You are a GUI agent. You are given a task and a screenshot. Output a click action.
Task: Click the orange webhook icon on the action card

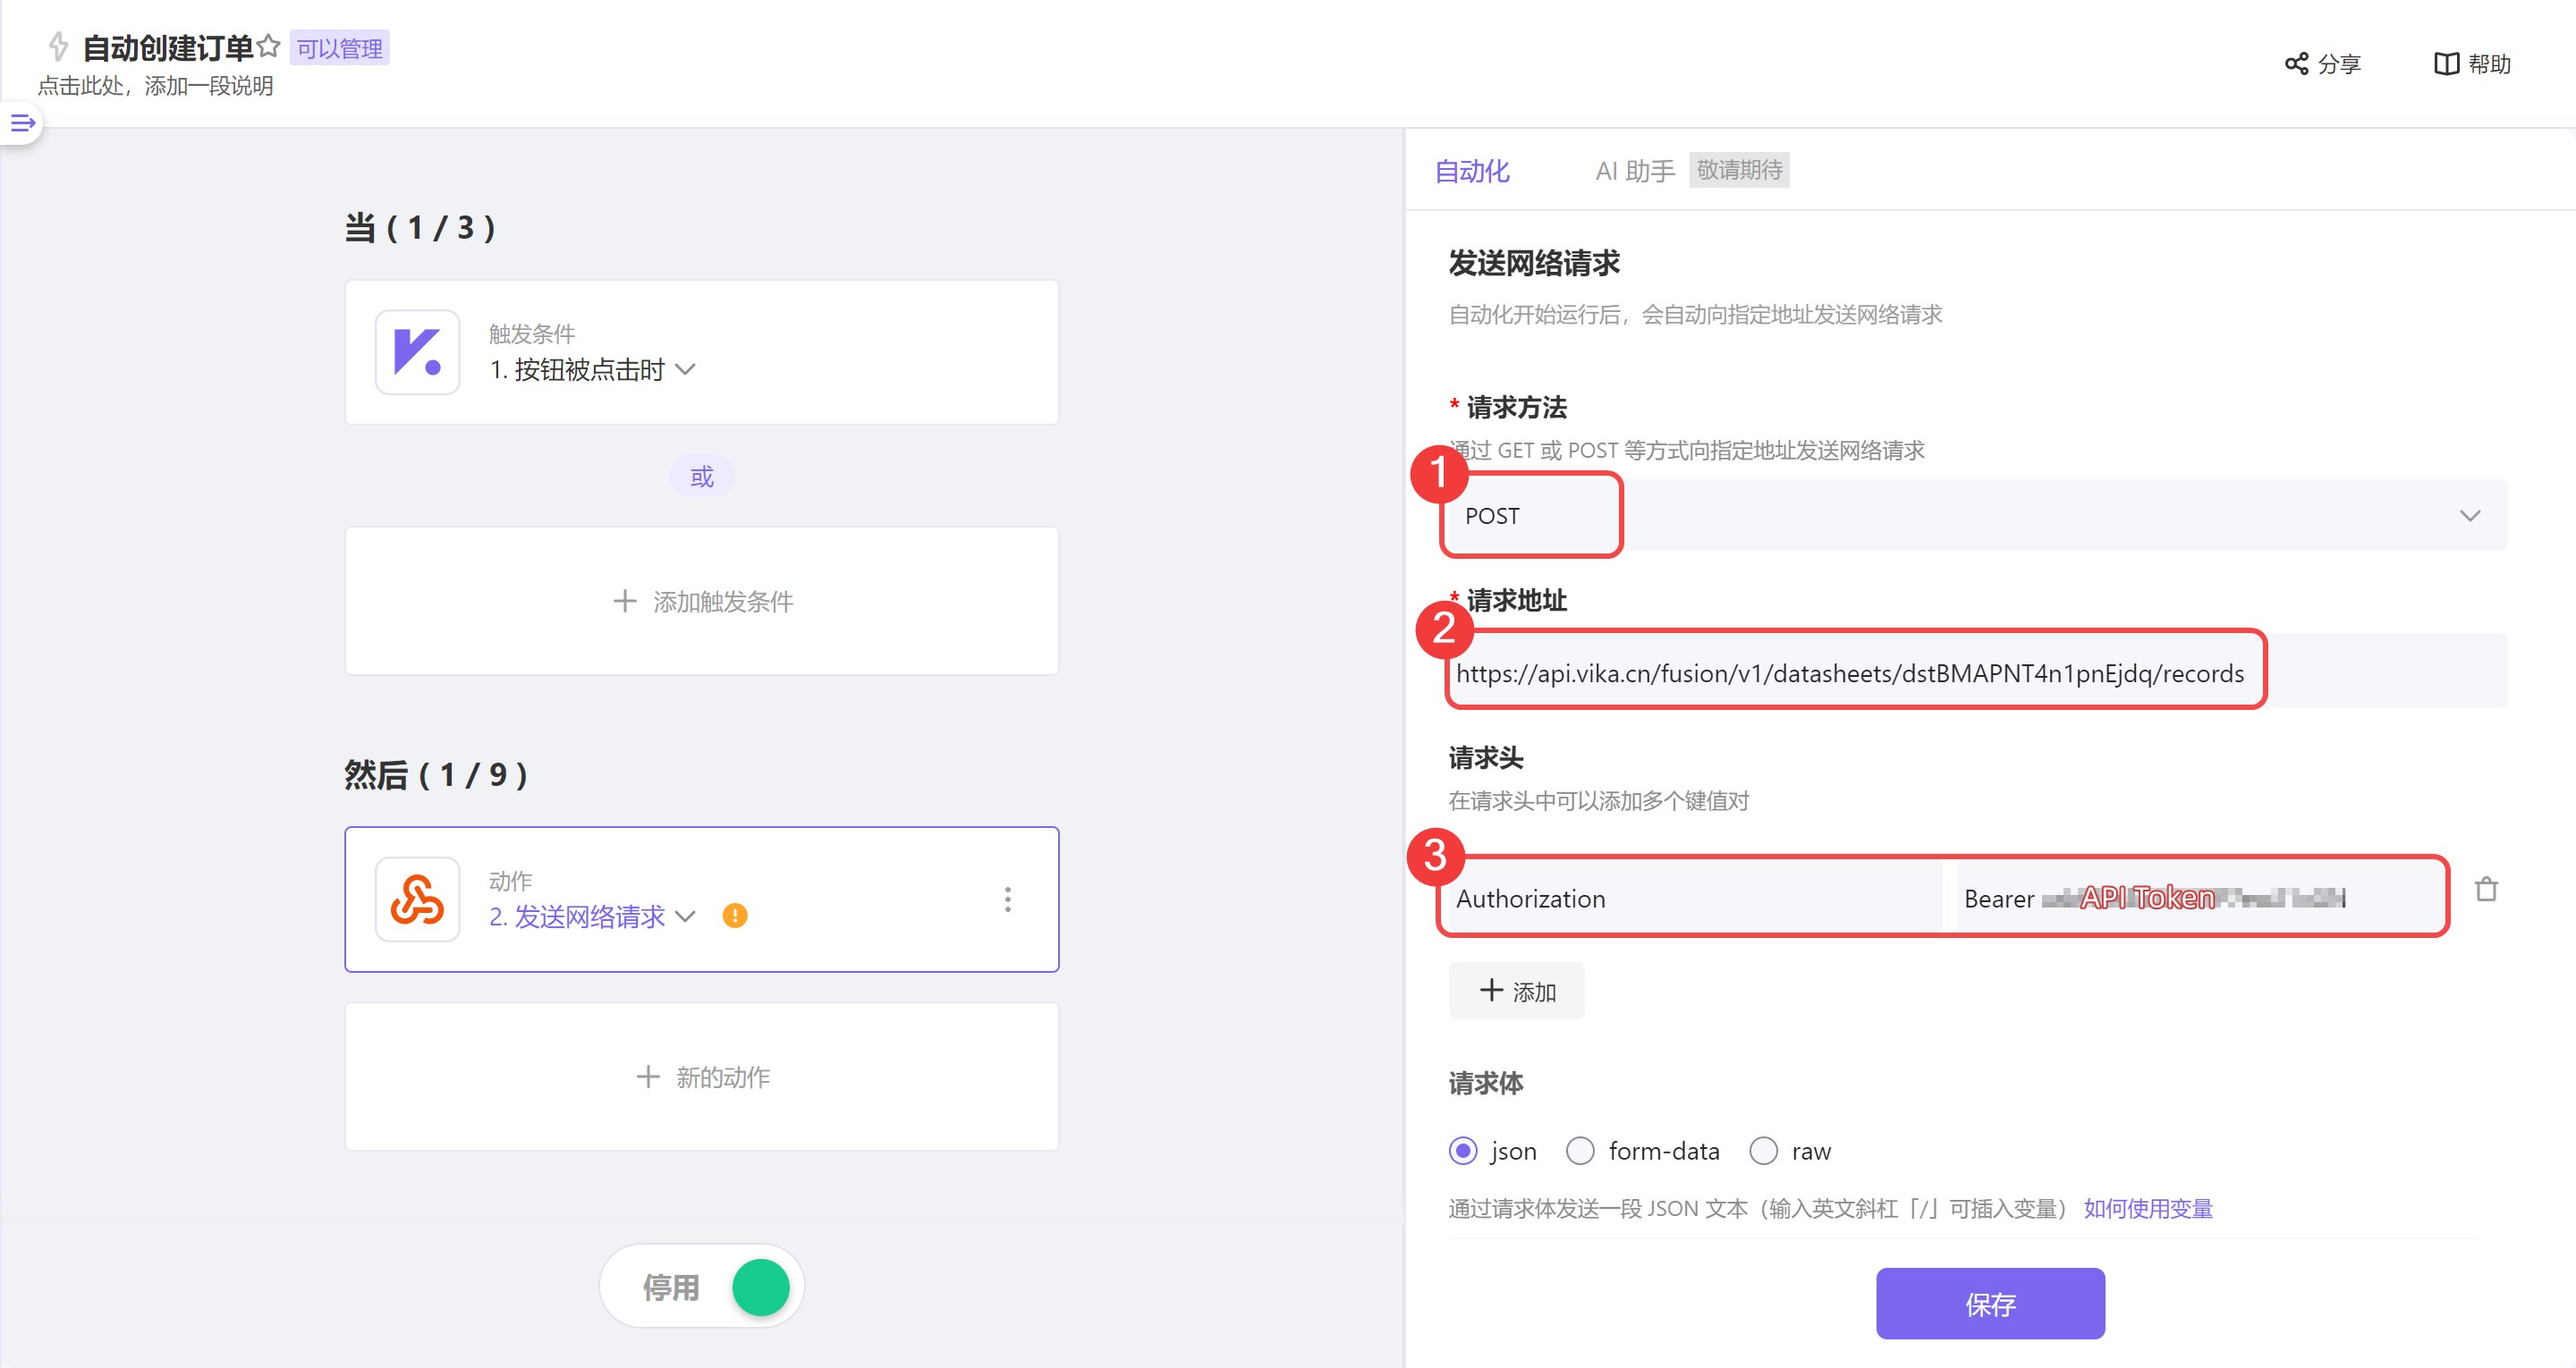[417, 899]
